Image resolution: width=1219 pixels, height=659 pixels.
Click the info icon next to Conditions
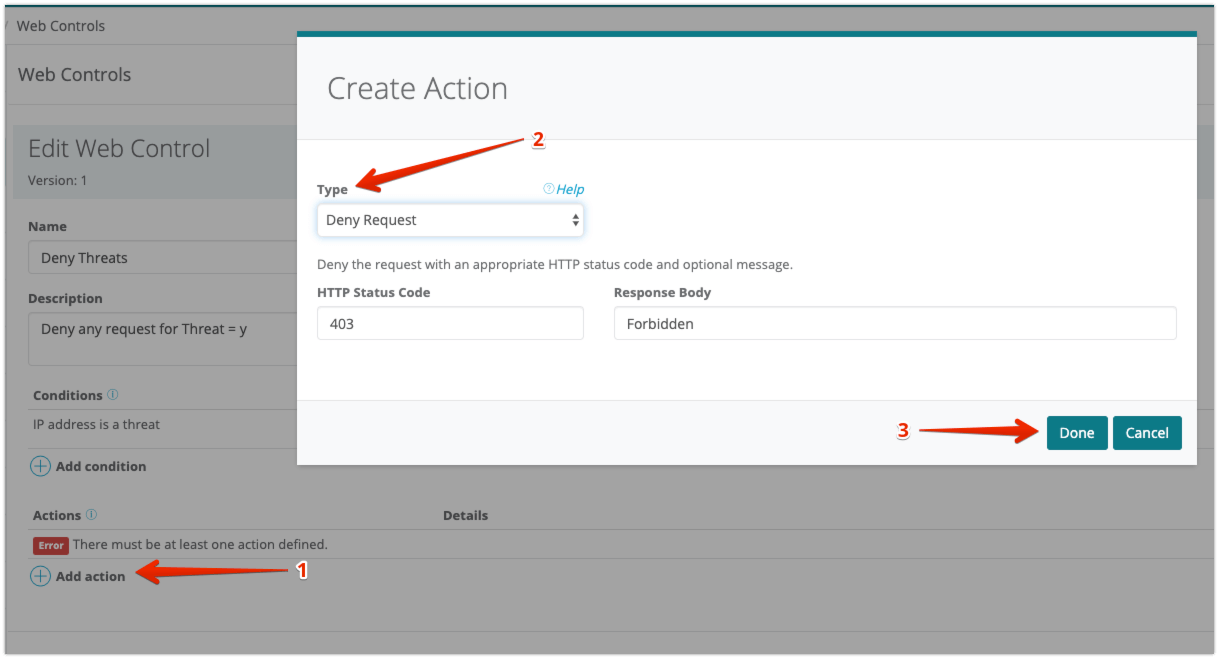pyautogui.click(x=113, y=395)
